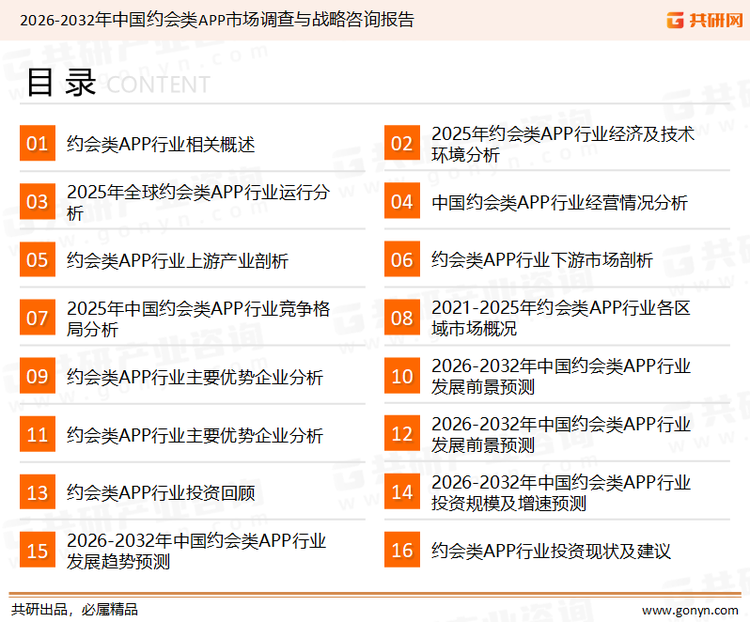The height and width of the screenshot is (622, 750).
Task: Open chapter 发展趋势预测 entry
Action: tap(197, 551)
